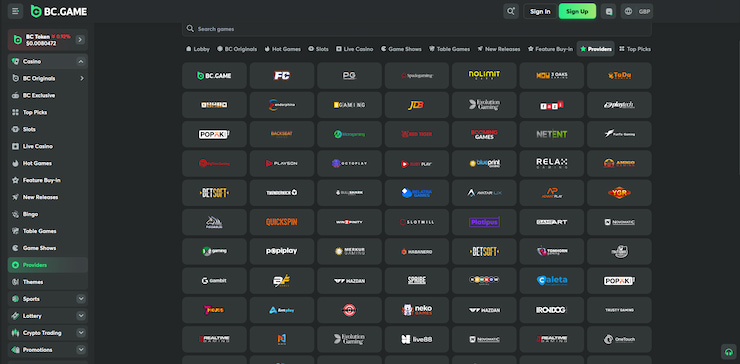Viewport: 740px width, 364px height.
Task: Open the Habanero provider tile
Action: point(417,251)
